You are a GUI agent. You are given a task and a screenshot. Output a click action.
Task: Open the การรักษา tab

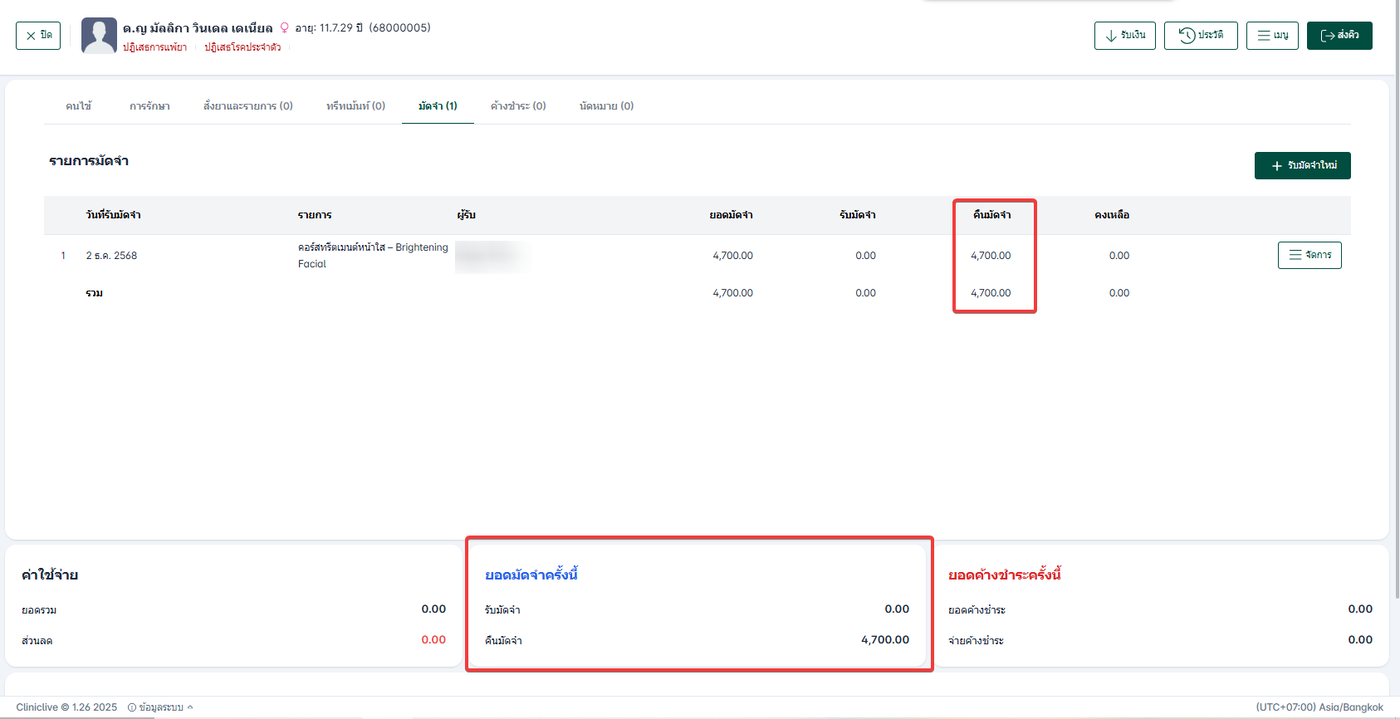tap(150, 106)
